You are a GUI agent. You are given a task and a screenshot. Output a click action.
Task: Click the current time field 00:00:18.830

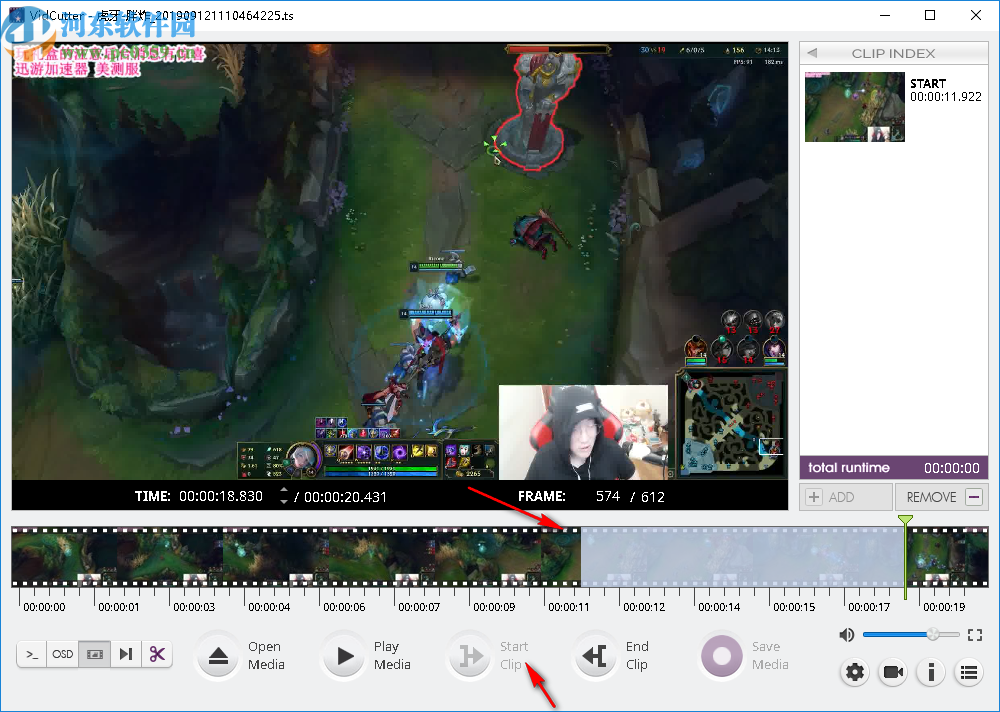(x=221, y=496)
